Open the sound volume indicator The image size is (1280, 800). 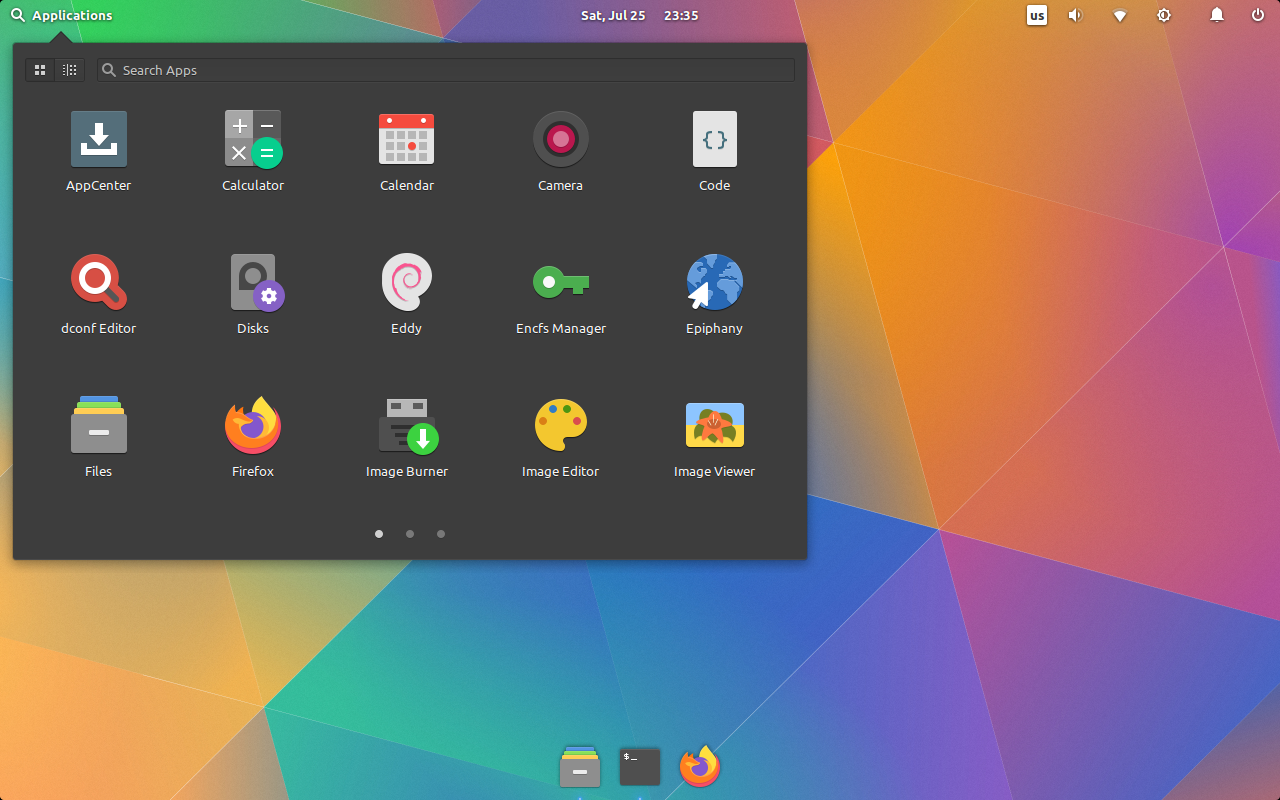click(1075, 15)
